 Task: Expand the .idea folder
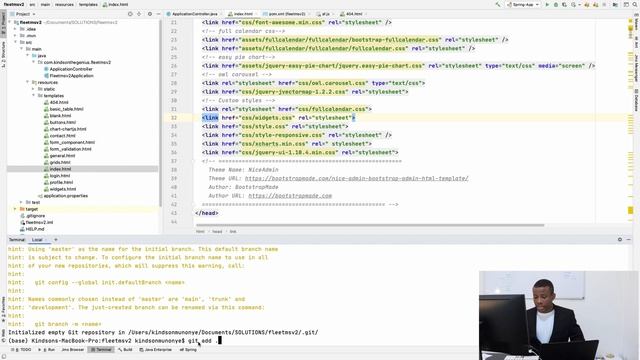16,29
